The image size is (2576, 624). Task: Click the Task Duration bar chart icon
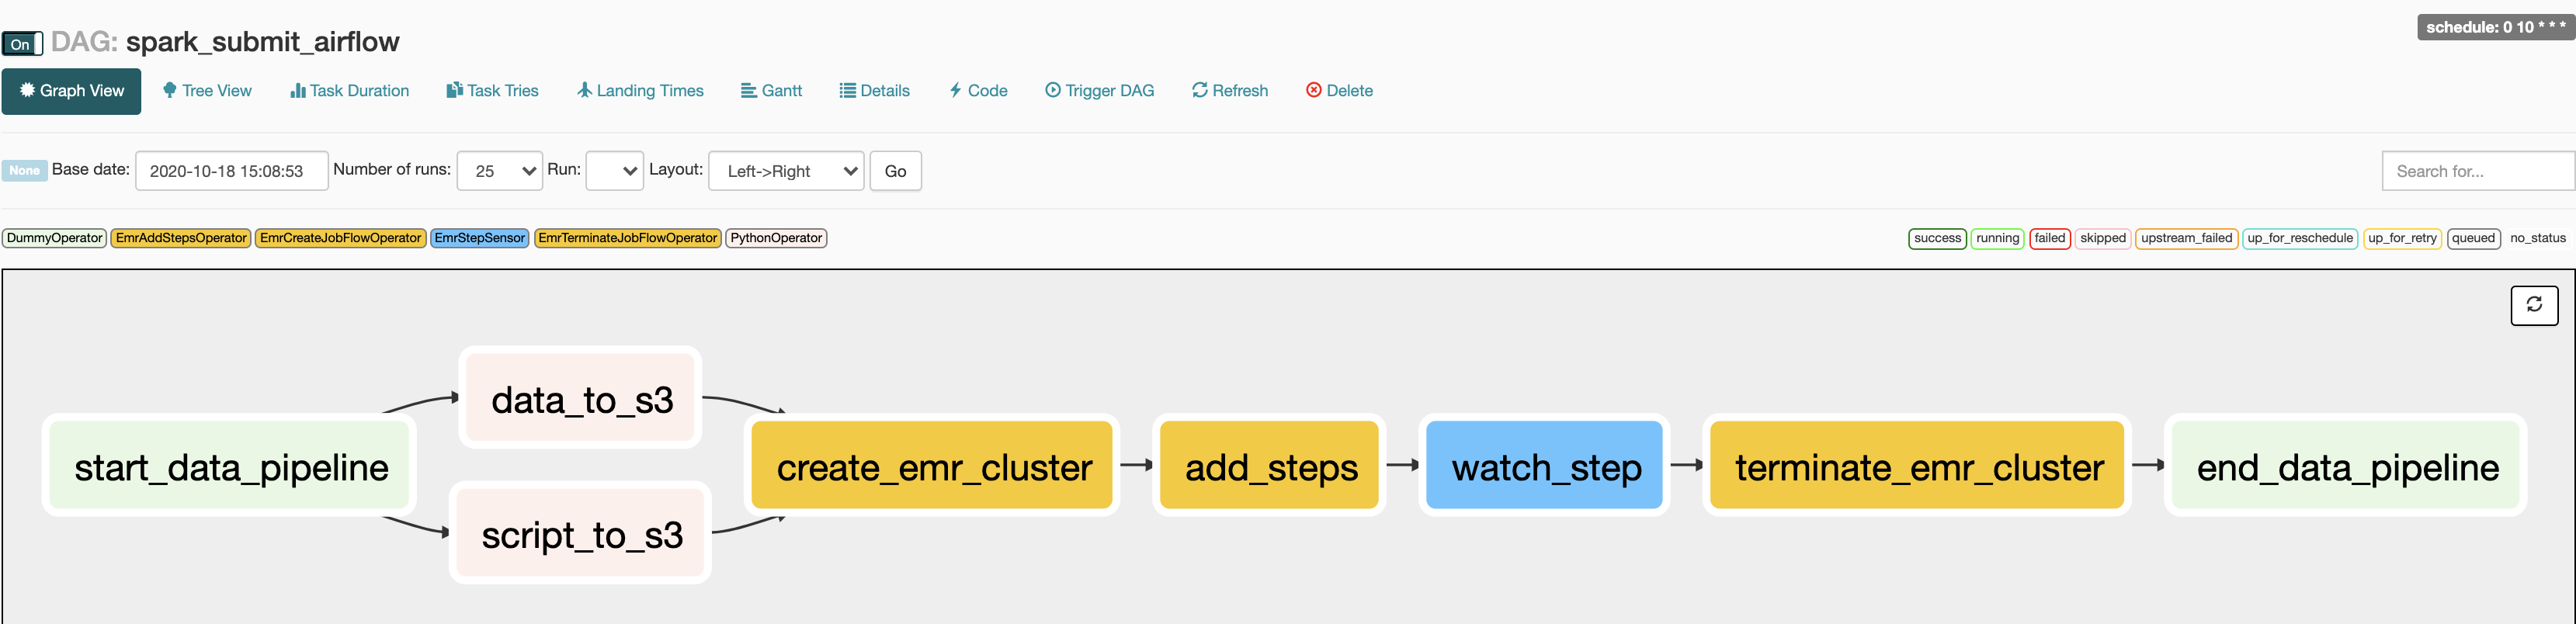tap(297, 90)
